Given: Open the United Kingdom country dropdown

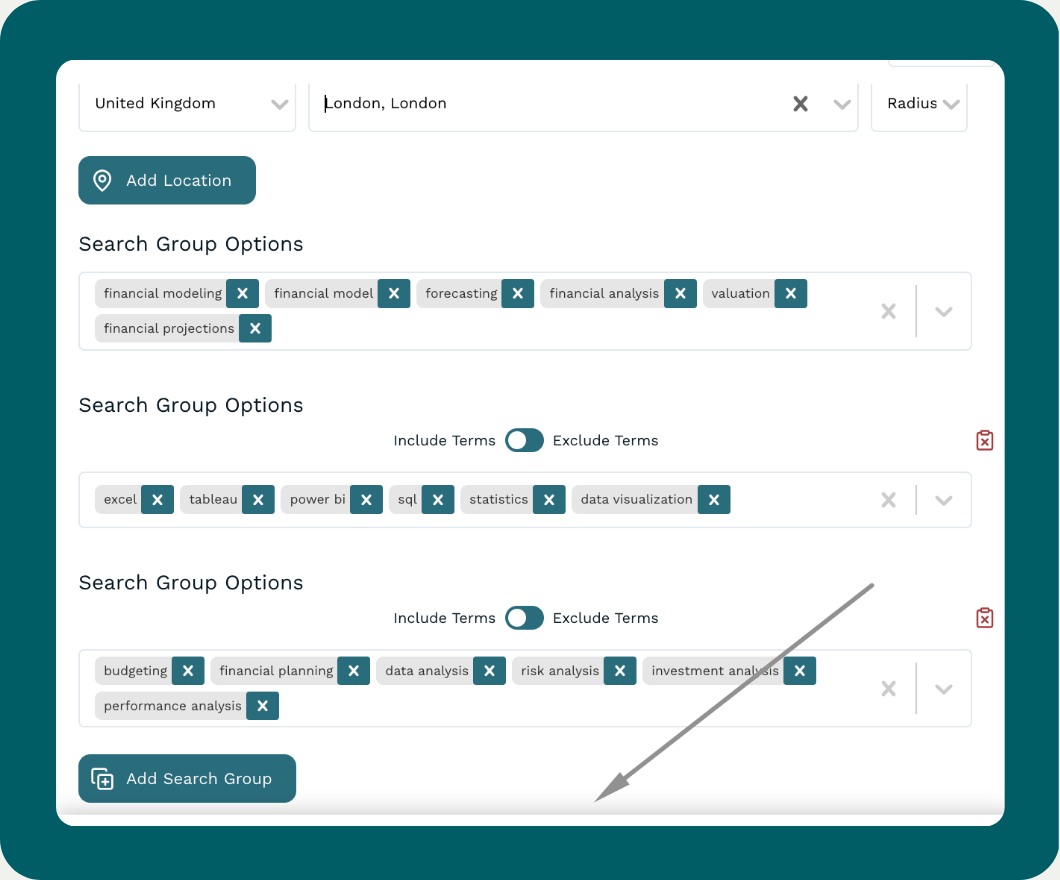Looking at the screenshot, I should (x=279, y=104).
